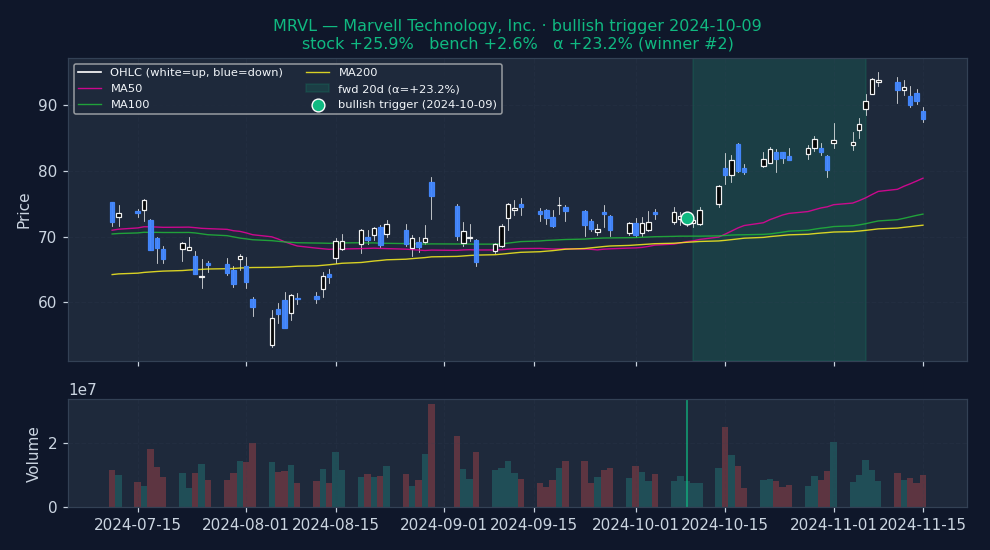Click the Price y-axis title
The image size is (990, 550).
point(24,211)
